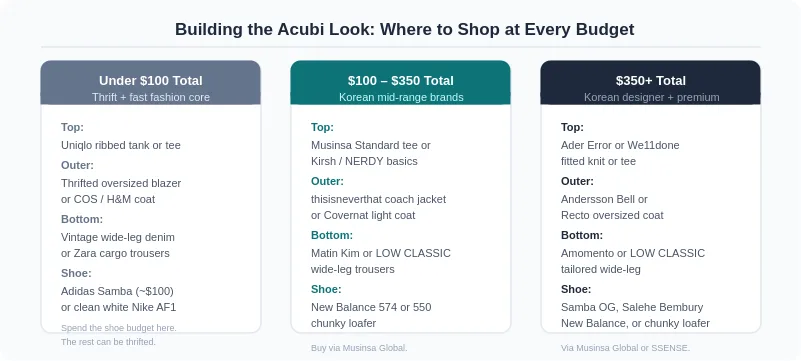Click the Korean mid-range brands subtitle
Viewport: 801px width, 361px height.
pyautogui.click(x=401, y=97)
